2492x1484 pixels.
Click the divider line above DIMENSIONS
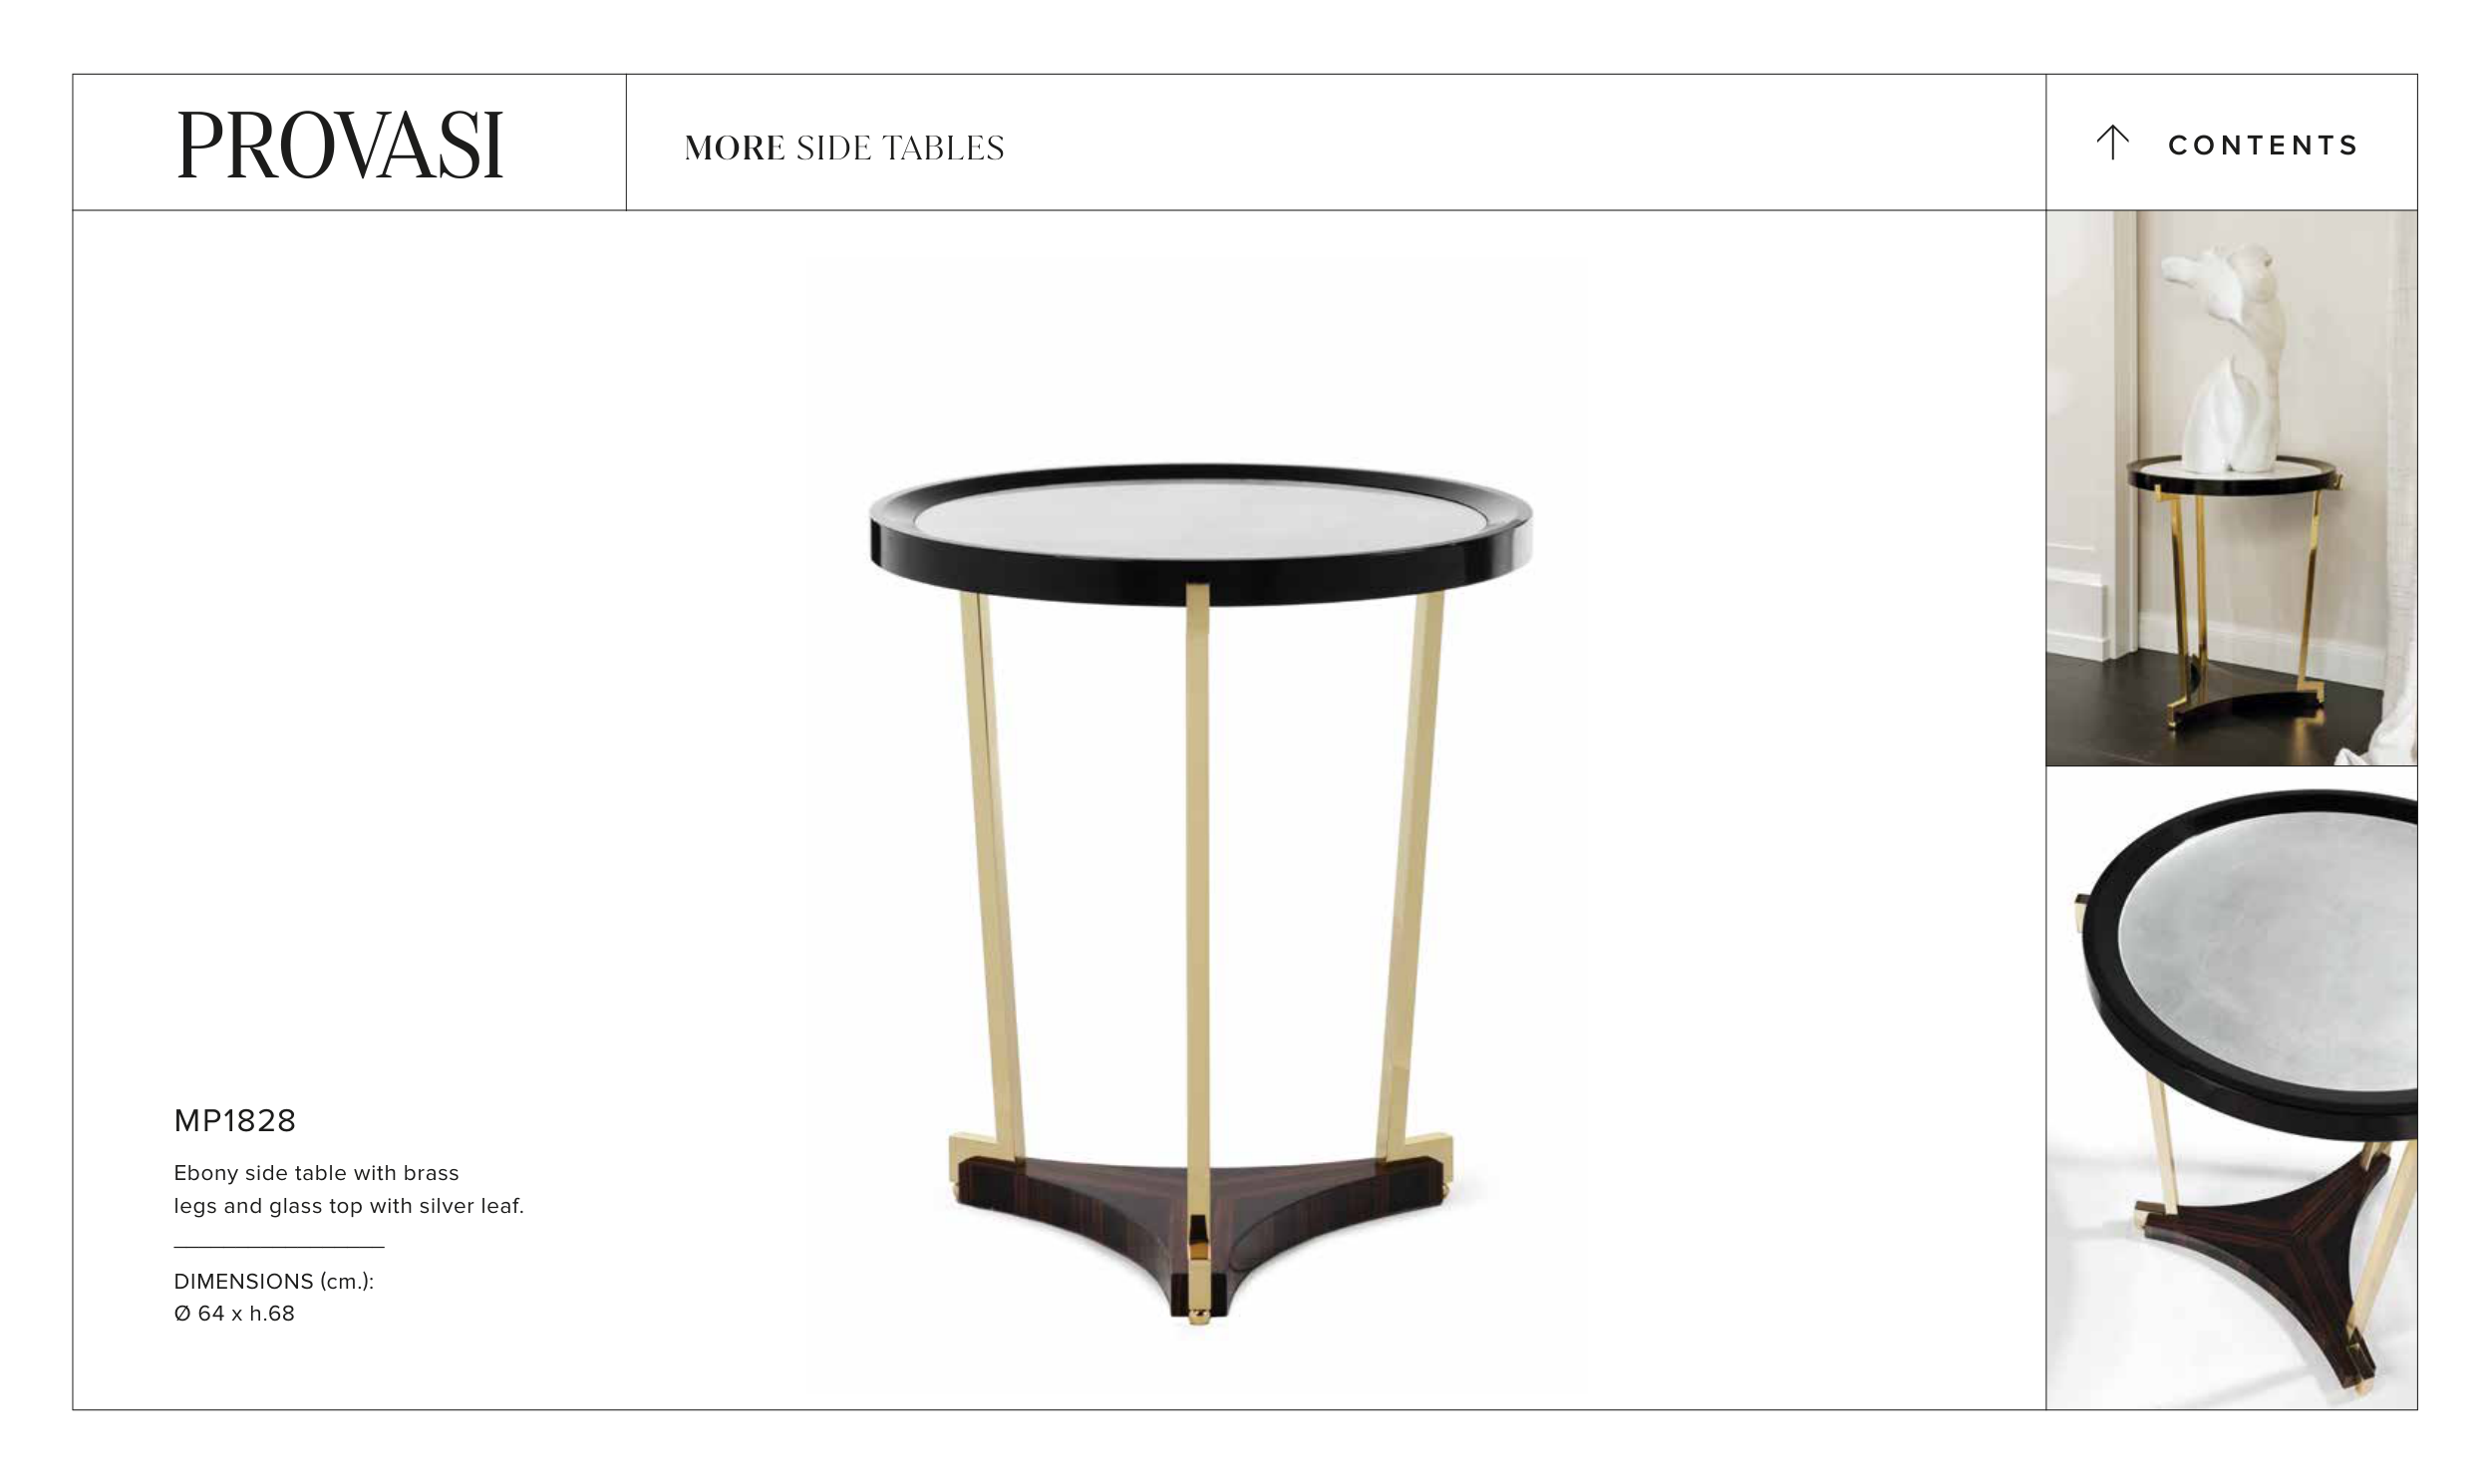(279, 1247)
